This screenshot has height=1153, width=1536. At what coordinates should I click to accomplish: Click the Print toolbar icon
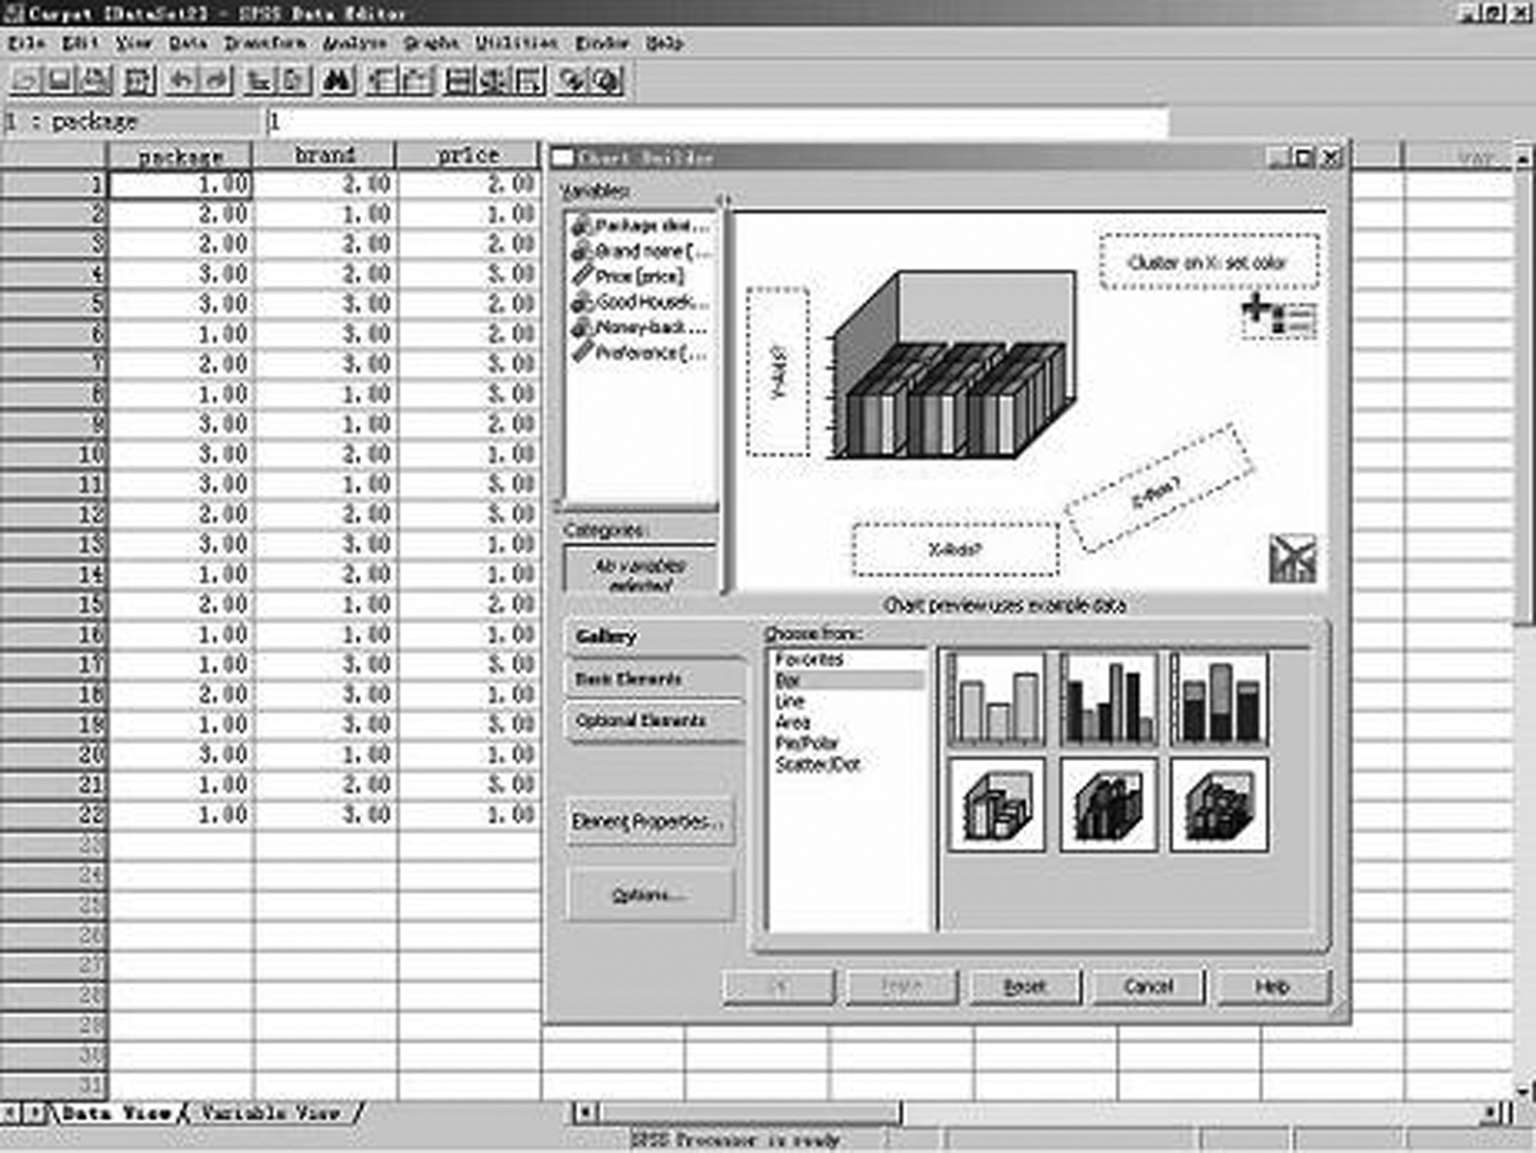[95, 80]
